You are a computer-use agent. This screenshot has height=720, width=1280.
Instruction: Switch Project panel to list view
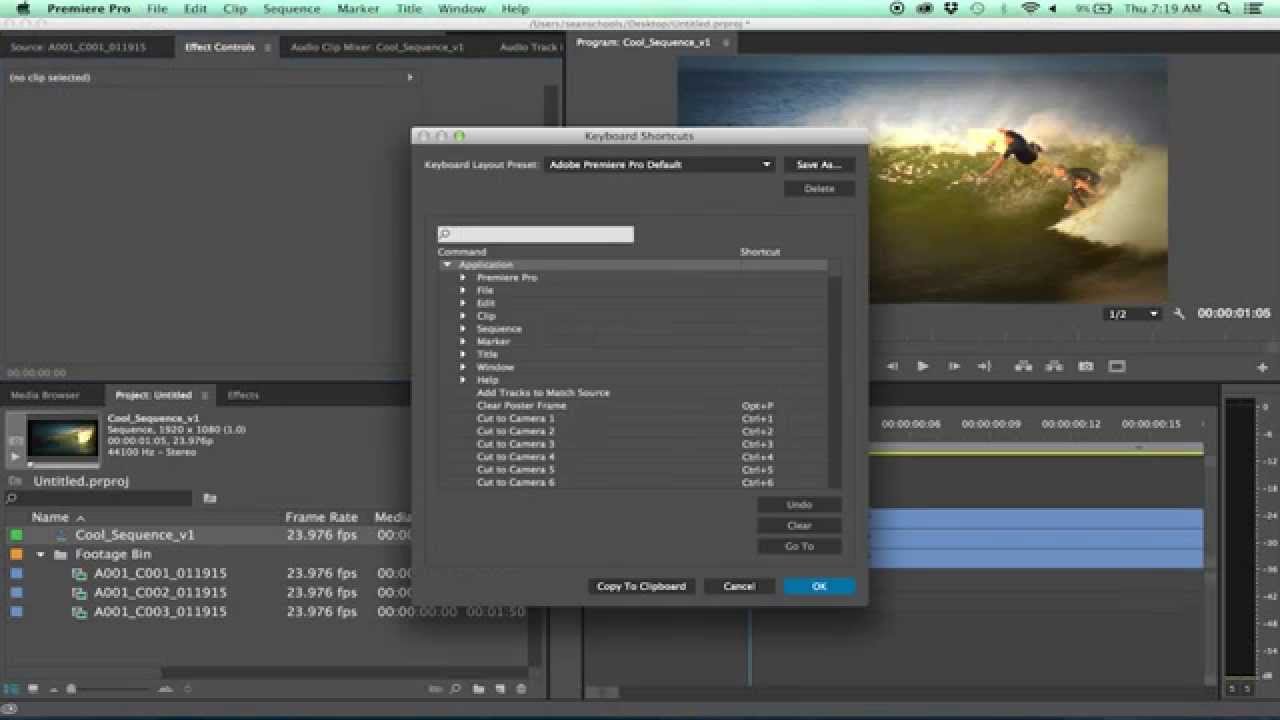[13, 689]
